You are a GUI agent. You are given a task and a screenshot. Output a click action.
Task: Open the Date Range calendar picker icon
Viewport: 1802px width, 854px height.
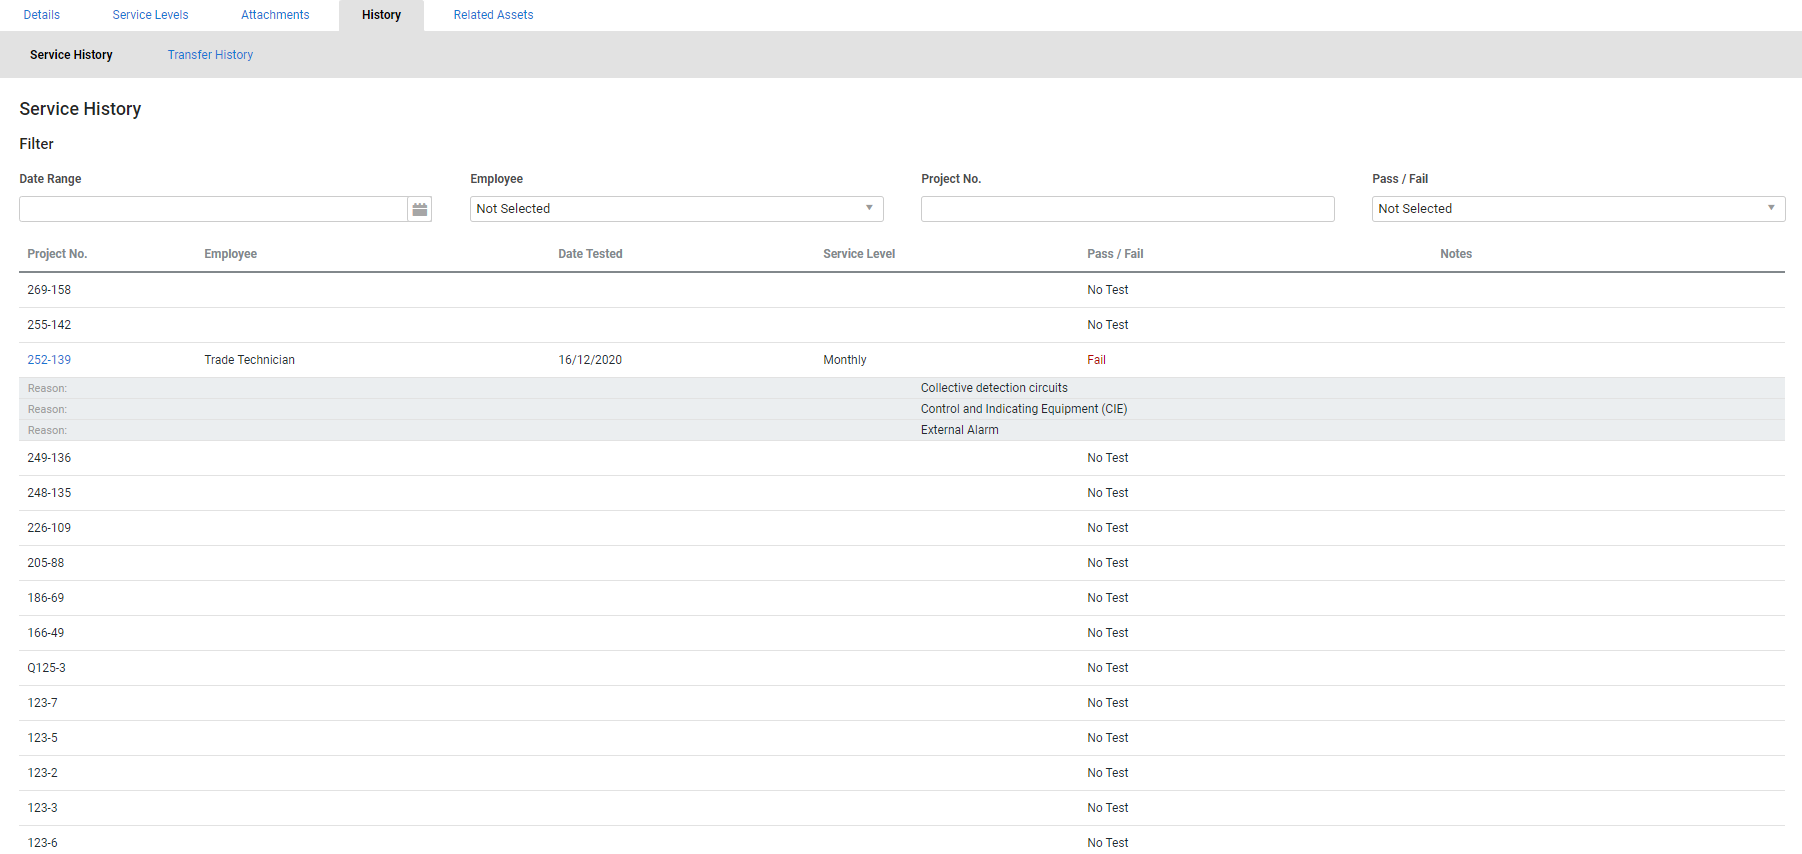coord(420,209)
